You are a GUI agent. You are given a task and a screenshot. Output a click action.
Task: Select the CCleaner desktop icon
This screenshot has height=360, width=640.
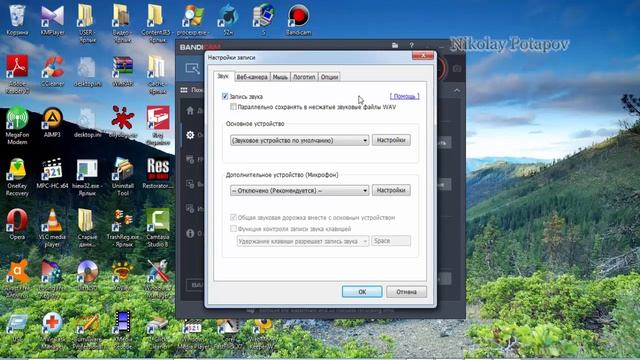pyautogui.click(x=53, y=72)
